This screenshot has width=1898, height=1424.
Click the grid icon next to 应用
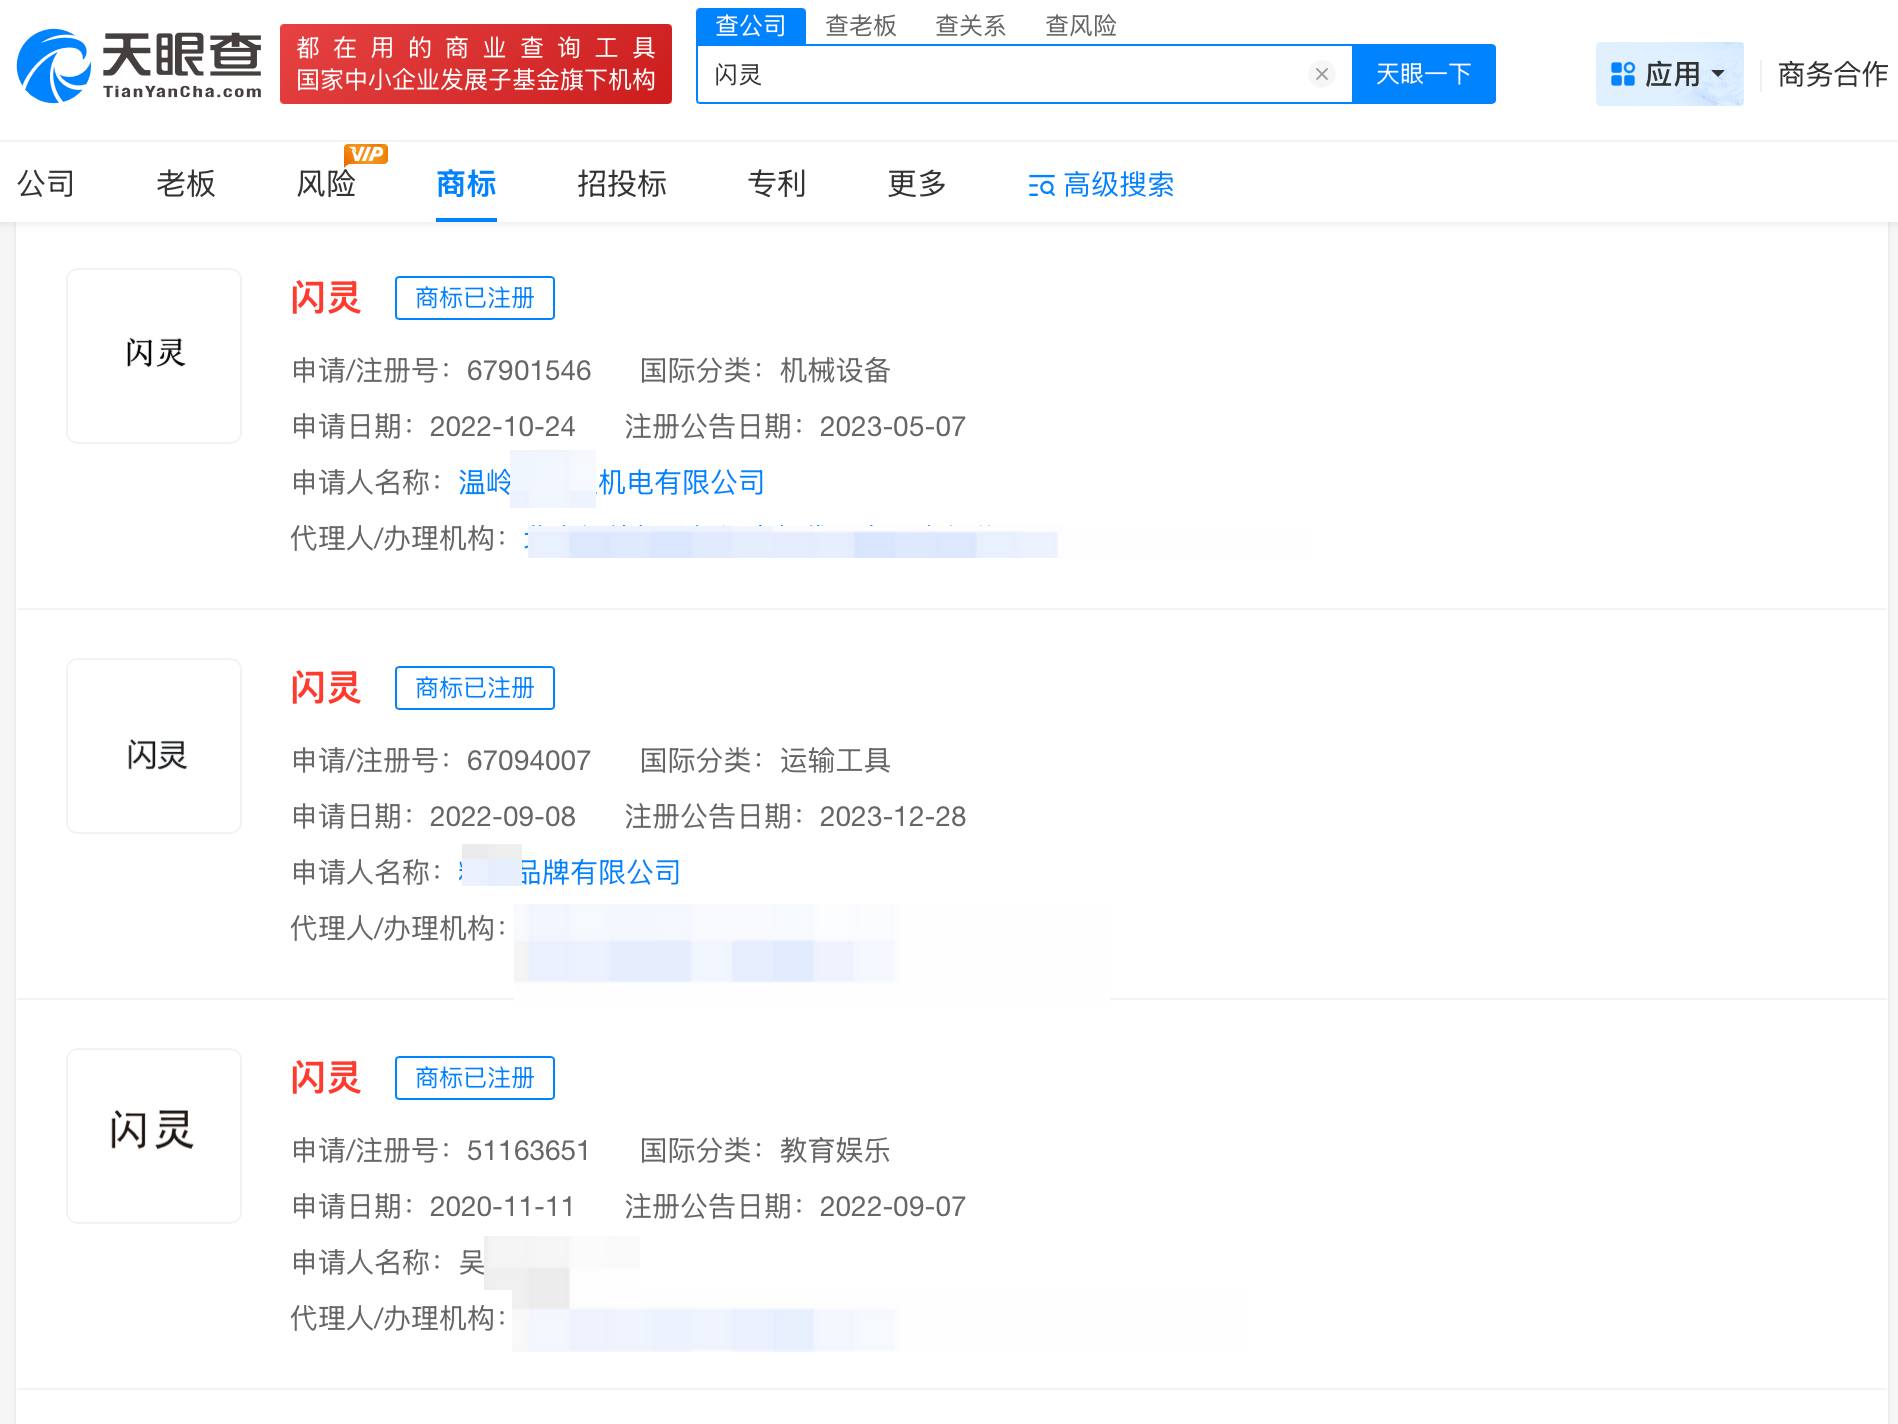pos(1621,72)
